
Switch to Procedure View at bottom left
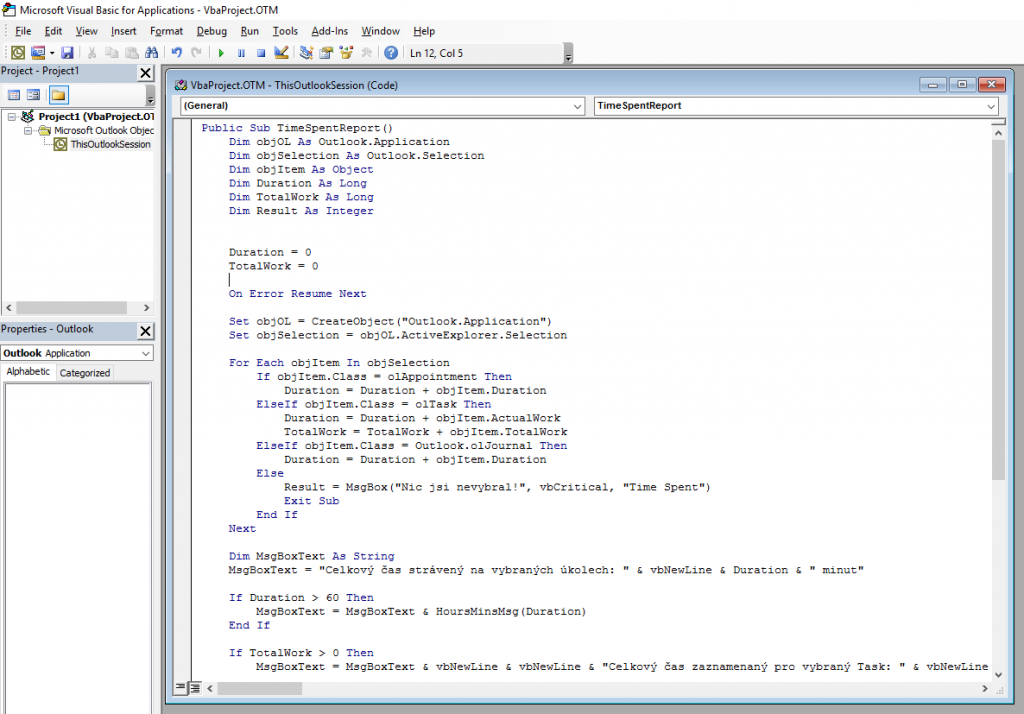pyautogui.click(x=181, y=688)
